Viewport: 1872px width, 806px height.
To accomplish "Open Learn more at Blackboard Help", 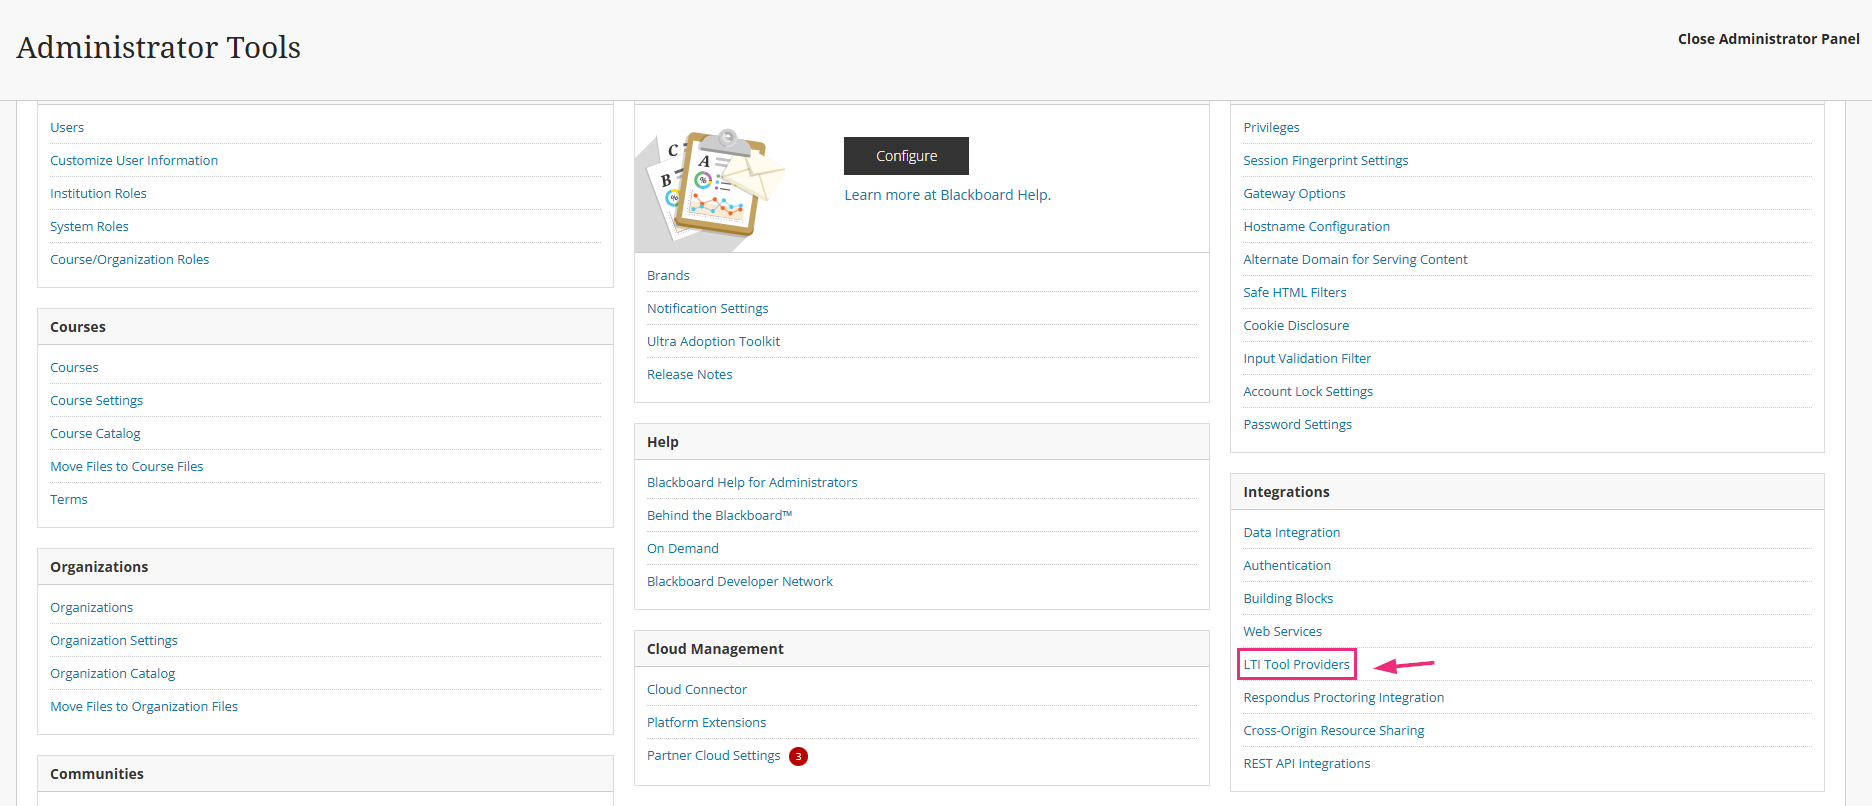I will click(947, 195).
